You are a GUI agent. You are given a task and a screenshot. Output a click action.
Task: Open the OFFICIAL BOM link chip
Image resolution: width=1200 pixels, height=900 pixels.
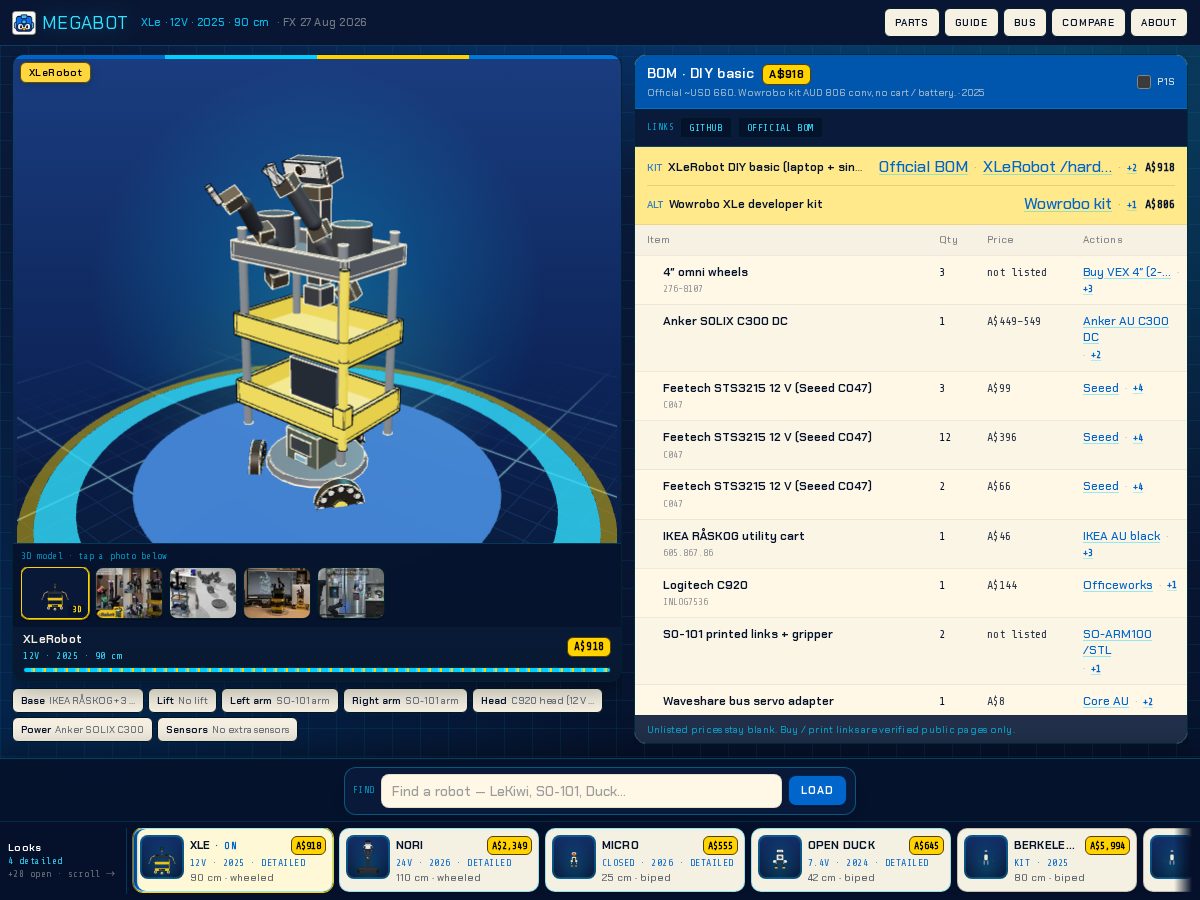[x=780, y=128]
